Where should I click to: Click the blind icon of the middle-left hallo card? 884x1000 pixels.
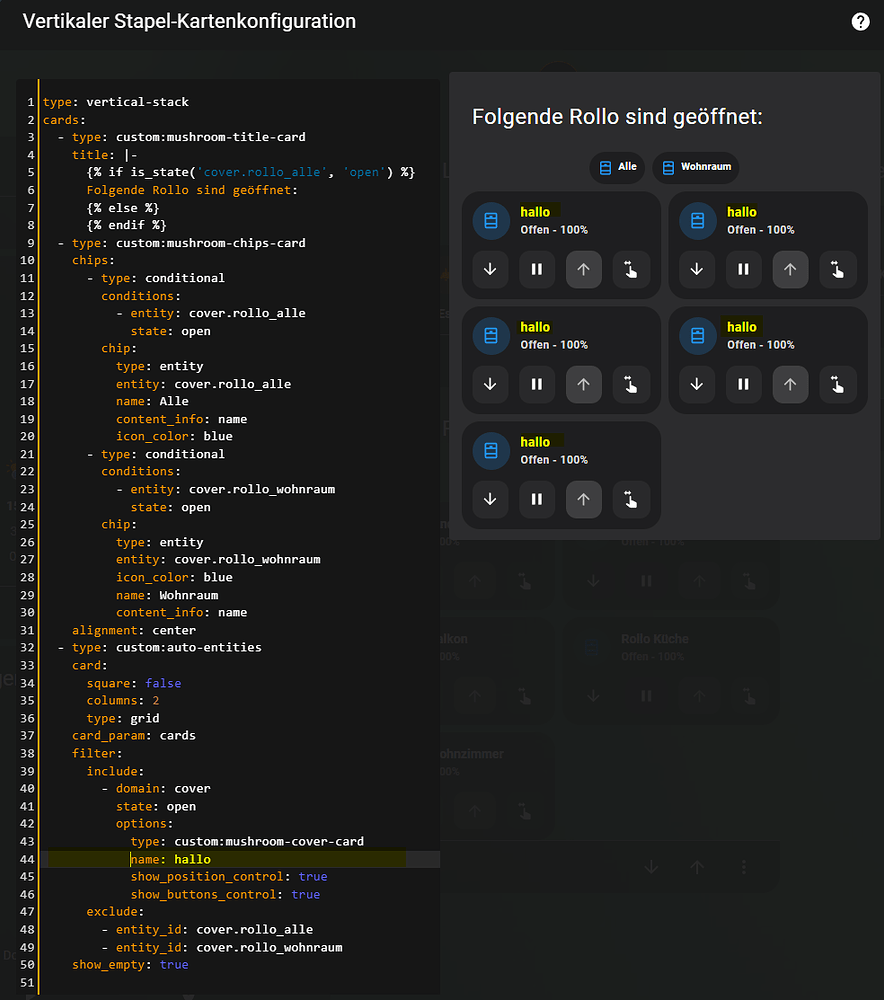(x=490, y=336)
